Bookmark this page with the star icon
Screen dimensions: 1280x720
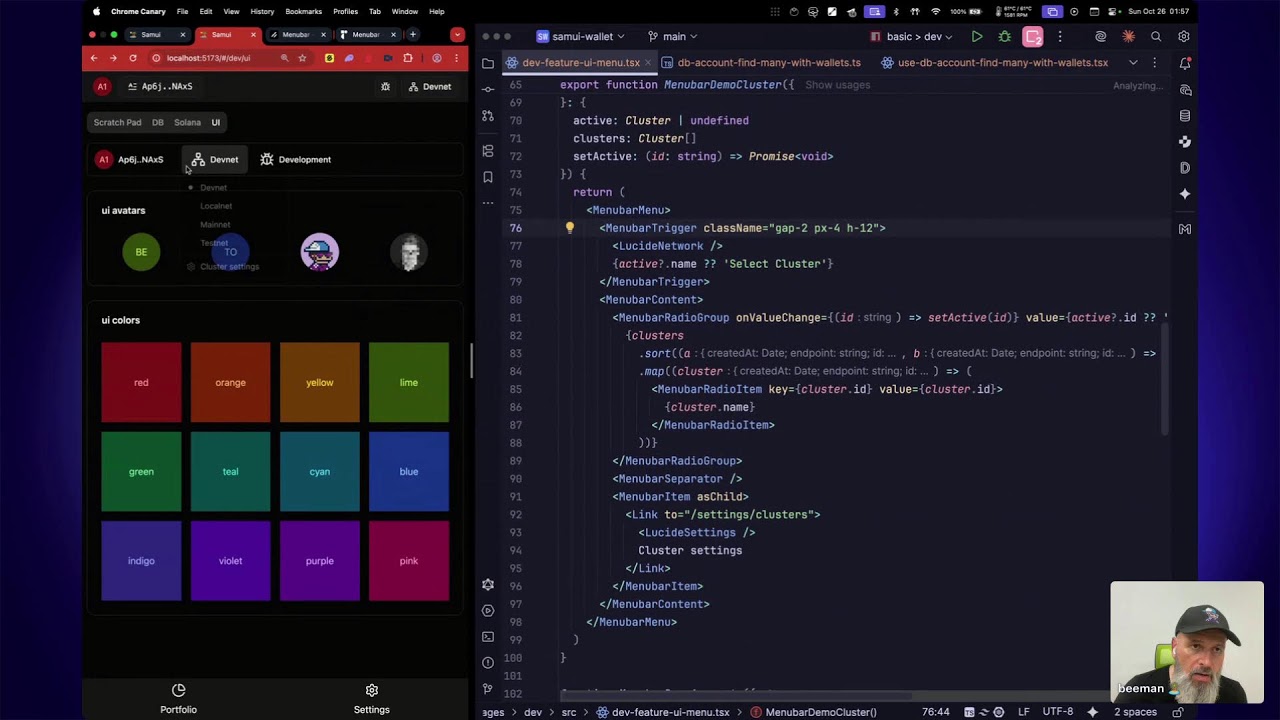[x=302, y=58]
